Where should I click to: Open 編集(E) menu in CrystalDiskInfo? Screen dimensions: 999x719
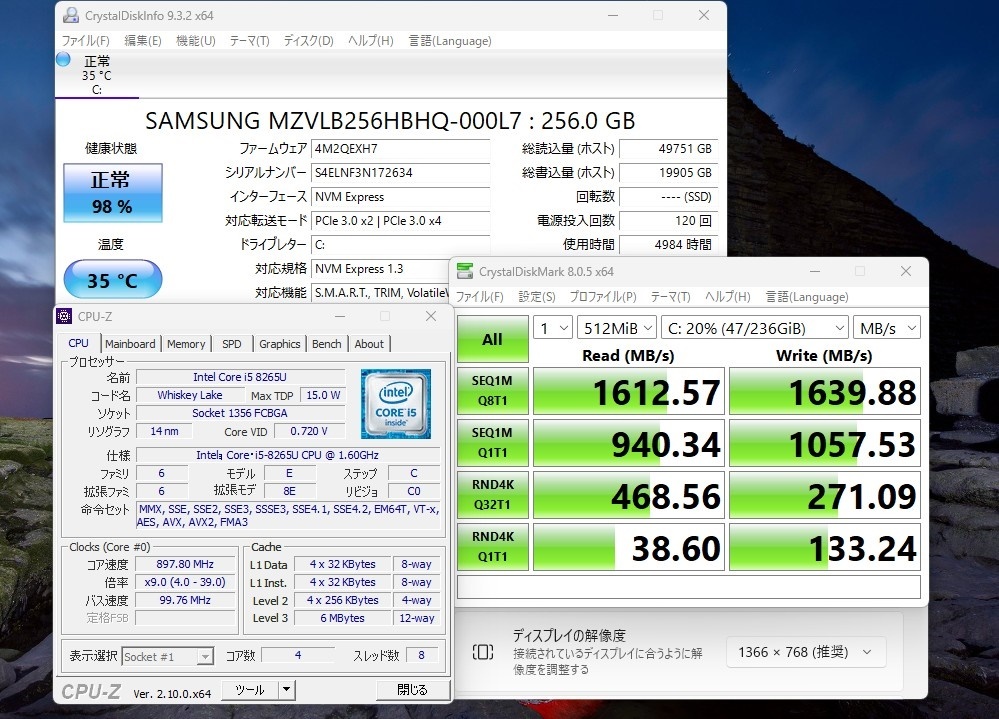pyautogui.click(x=143, y=41)
